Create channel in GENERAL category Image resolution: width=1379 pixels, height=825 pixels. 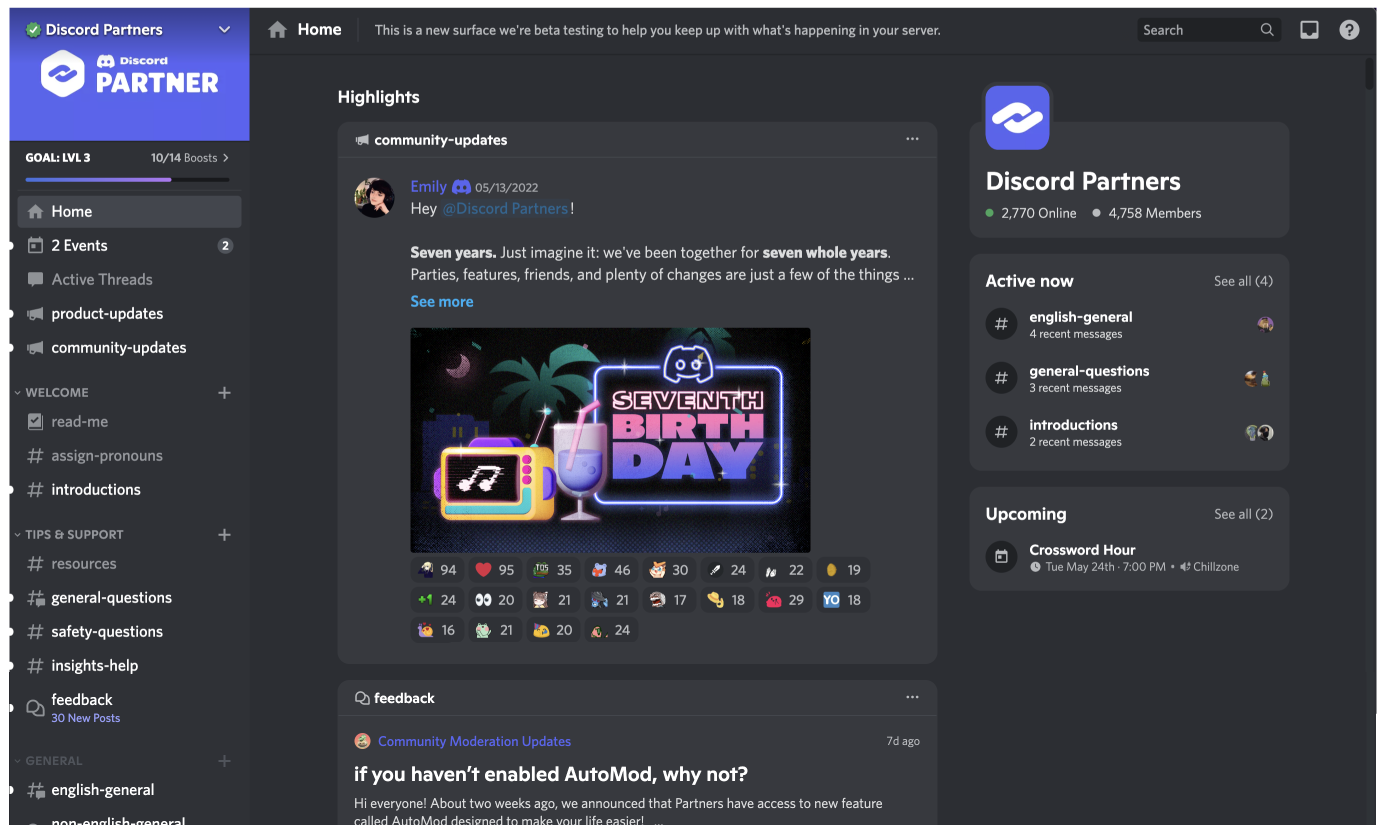pyautogui.click(x=224, y=761)
